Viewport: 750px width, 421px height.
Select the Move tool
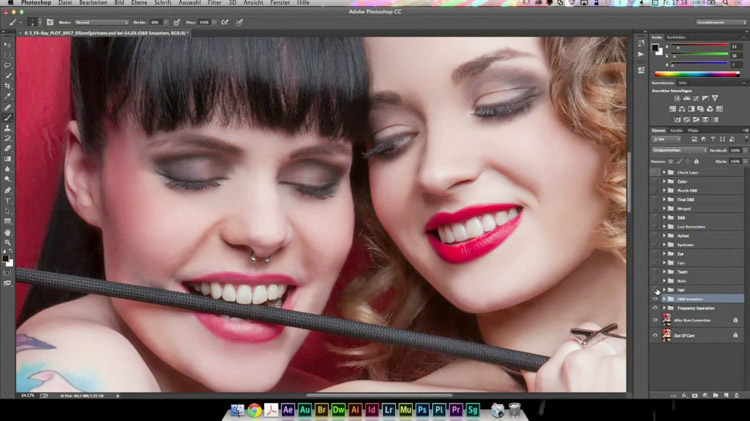7,44
